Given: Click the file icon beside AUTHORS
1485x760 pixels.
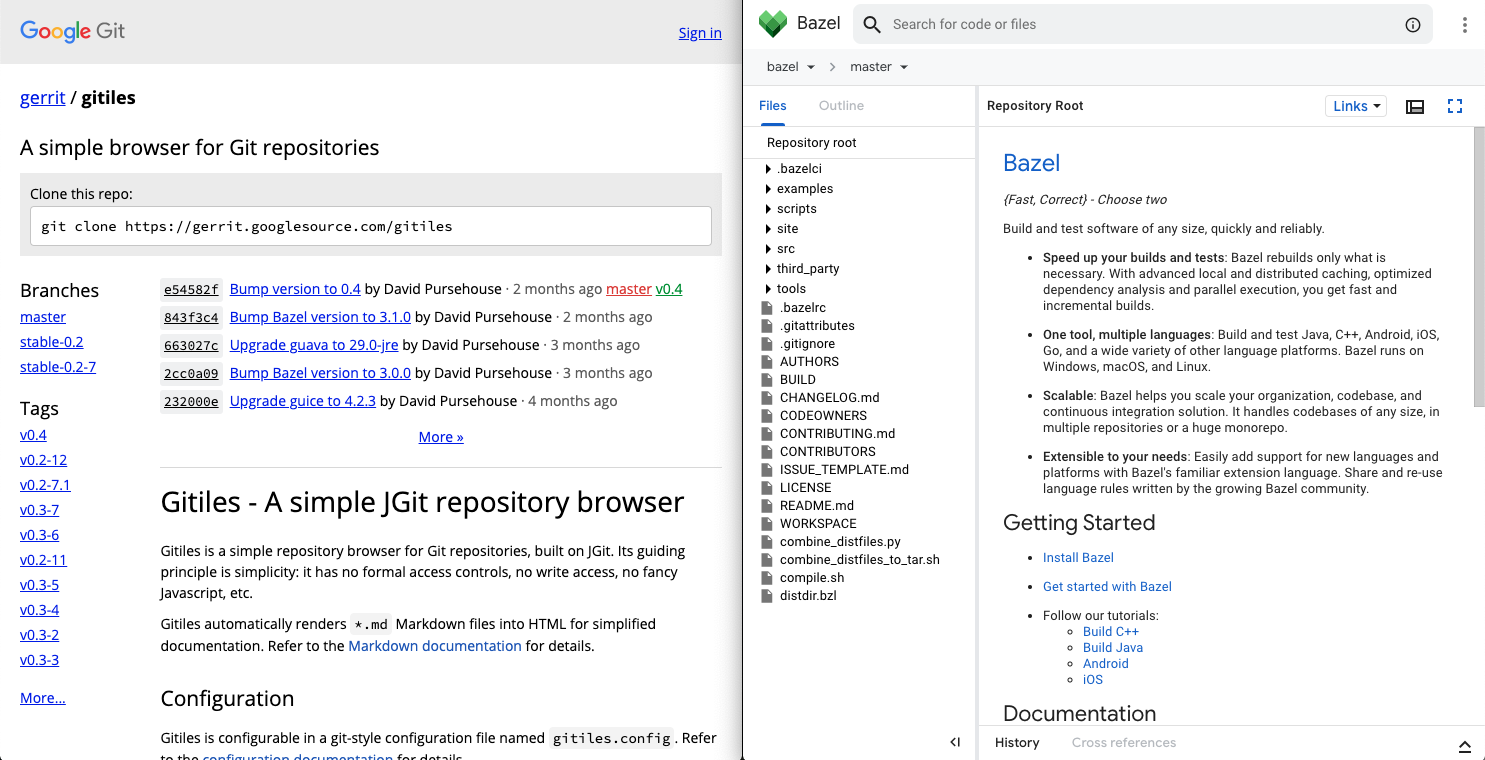Looking at the screenshot, I should pos(767,362).
